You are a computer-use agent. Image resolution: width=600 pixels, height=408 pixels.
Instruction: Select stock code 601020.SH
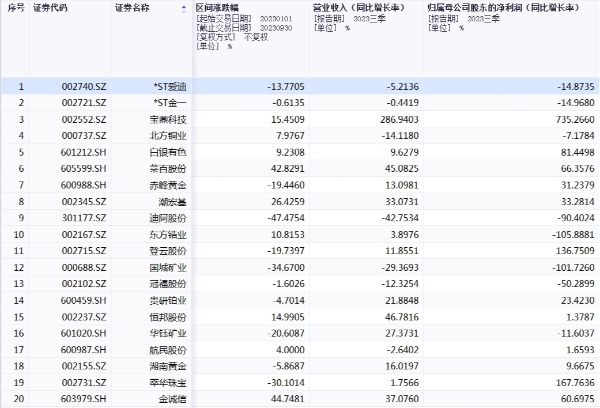83,333
